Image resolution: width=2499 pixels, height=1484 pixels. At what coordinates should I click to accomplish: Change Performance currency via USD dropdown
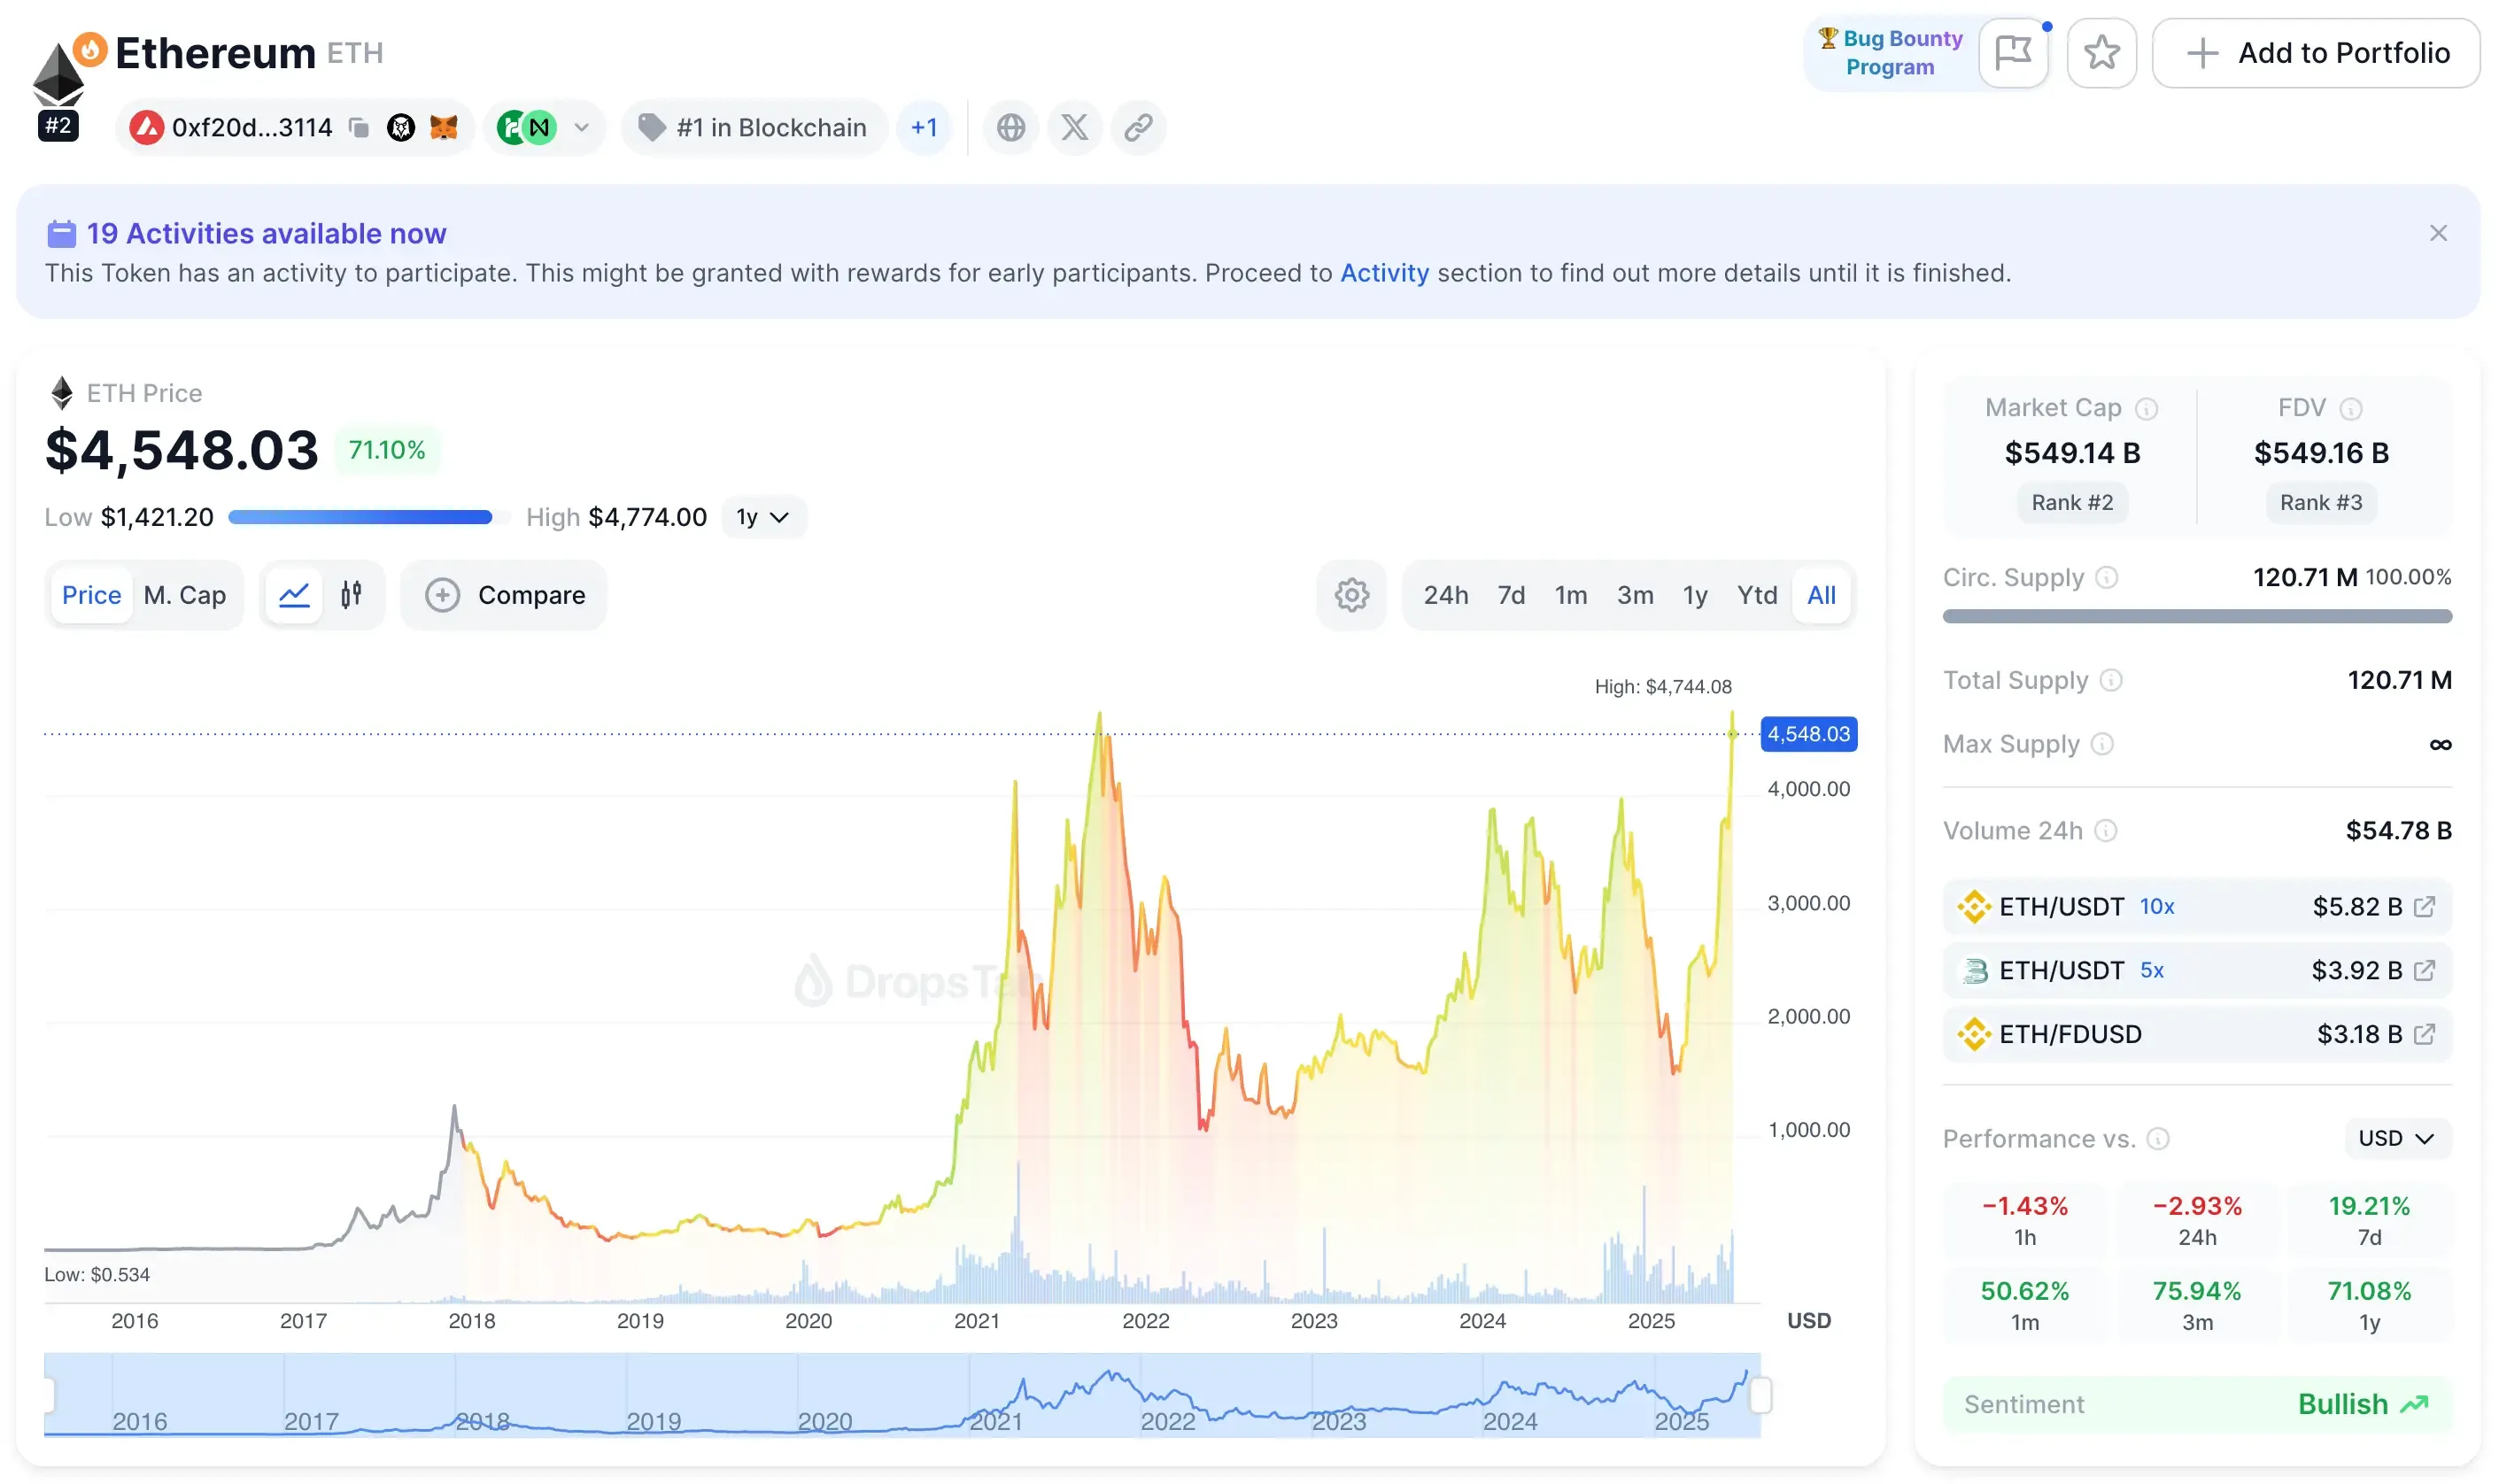(x=2395, y=1138)
